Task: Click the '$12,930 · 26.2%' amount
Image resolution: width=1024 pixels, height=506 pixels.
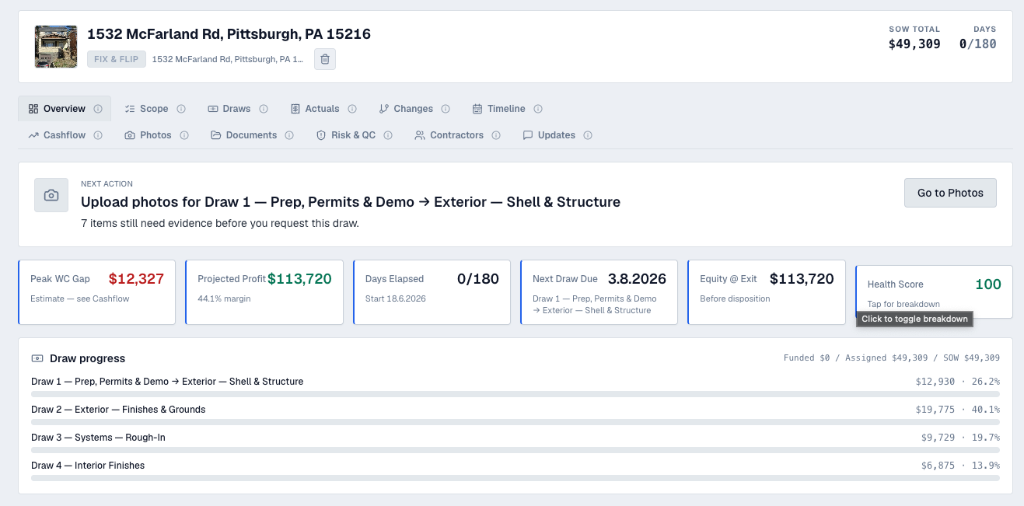Action: 957,382
